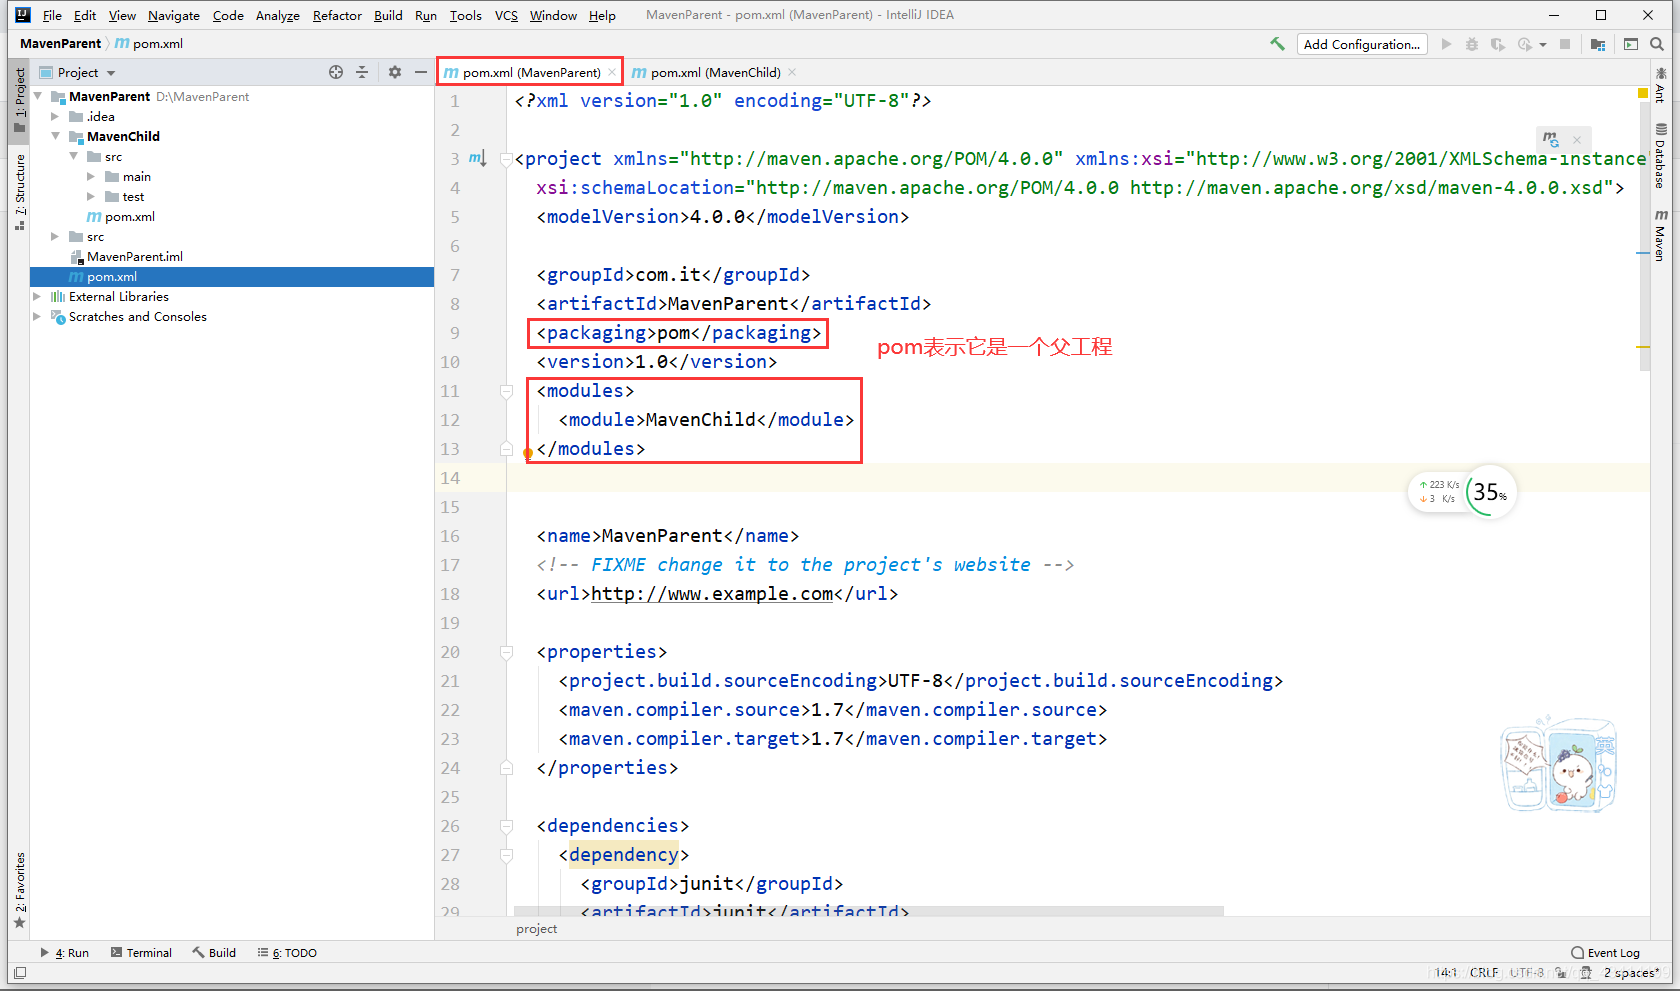Open Project Structure icon in toolbar
1680x991 pixels.
[1598, 44]
